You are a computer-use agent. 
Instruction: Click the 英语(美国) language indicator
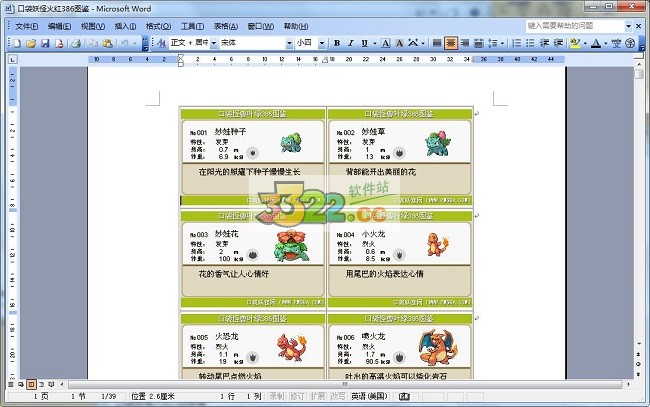(369, 397)
